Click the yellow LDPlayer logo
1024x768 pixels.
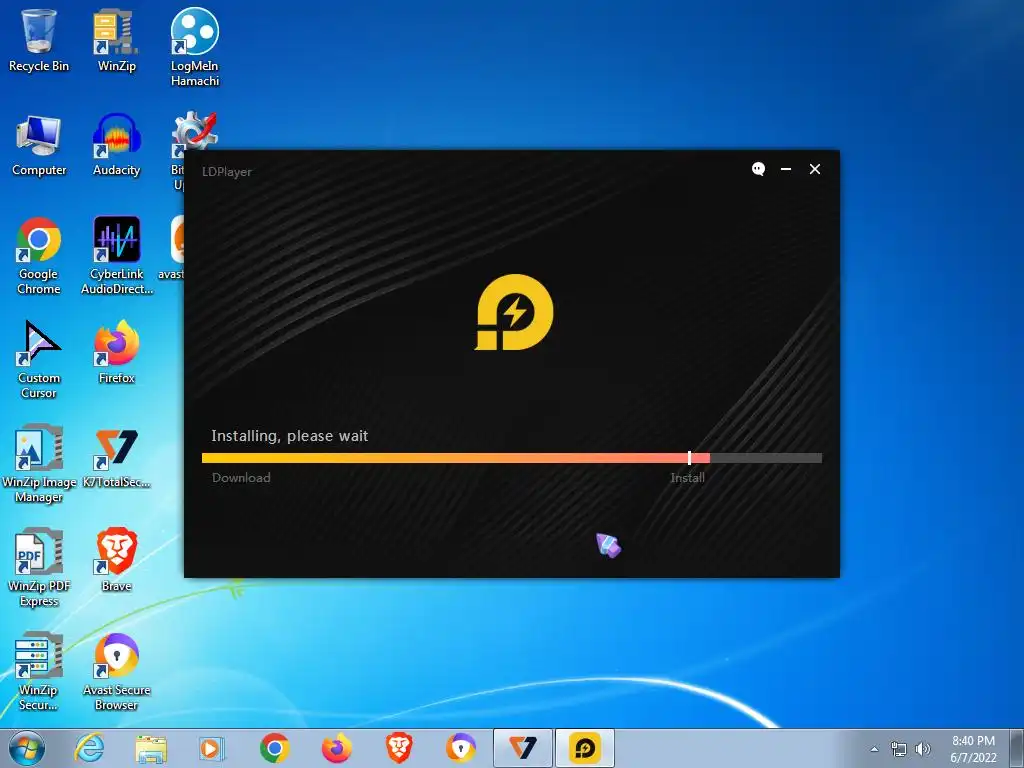click(514, 312)
